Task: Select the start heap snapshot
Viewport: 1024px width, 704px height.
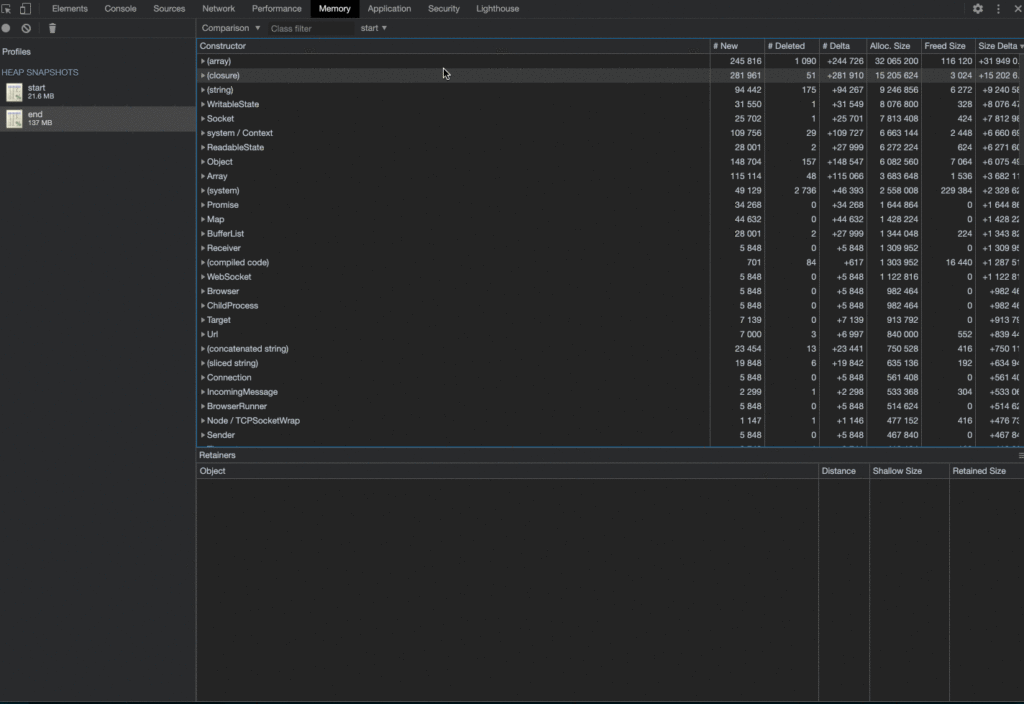Action: [x=36, y=92]
